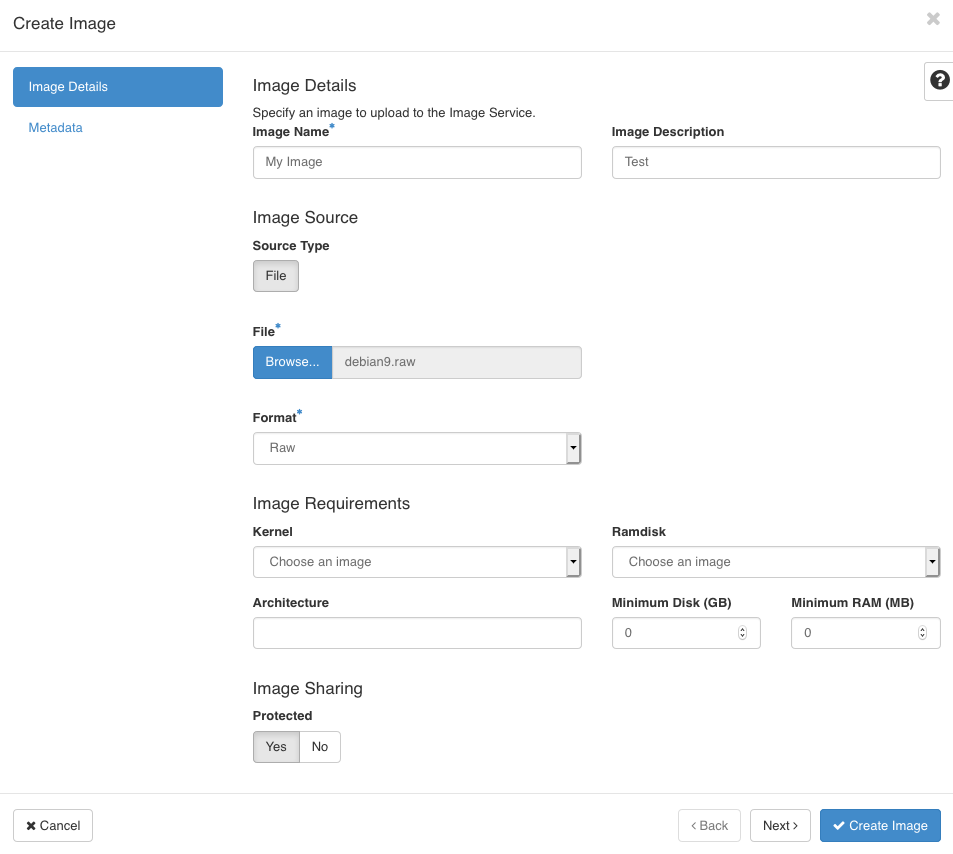Open the Ramdisk image dropdown
The image size is (953, 854).
click(775, 562)
